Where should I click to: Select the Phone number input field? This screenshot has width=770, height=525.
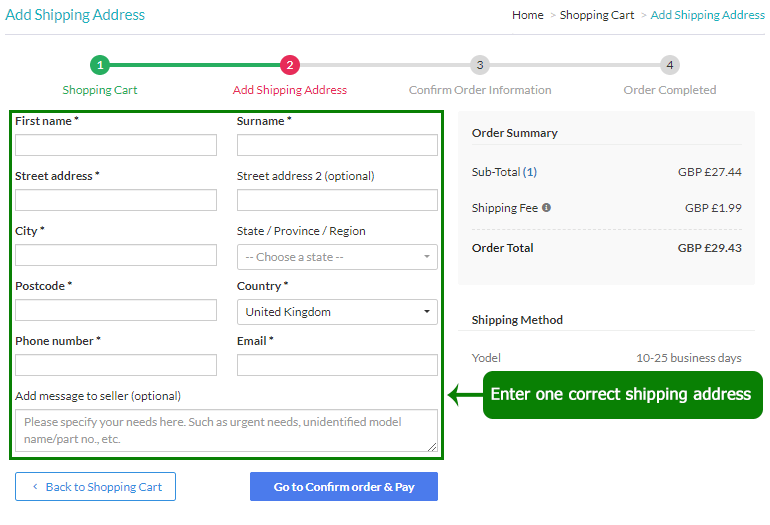[x=116, y=366]
